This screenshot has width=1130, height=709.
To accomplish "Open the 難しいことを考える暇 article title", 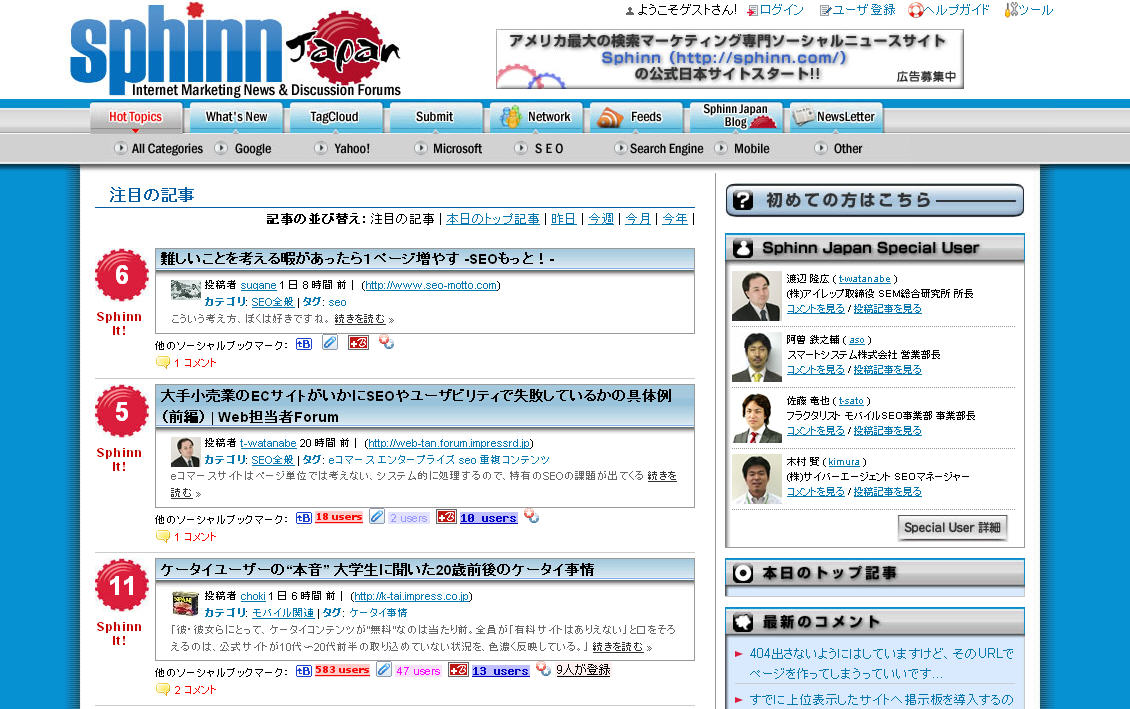I will tap(357, 258).
